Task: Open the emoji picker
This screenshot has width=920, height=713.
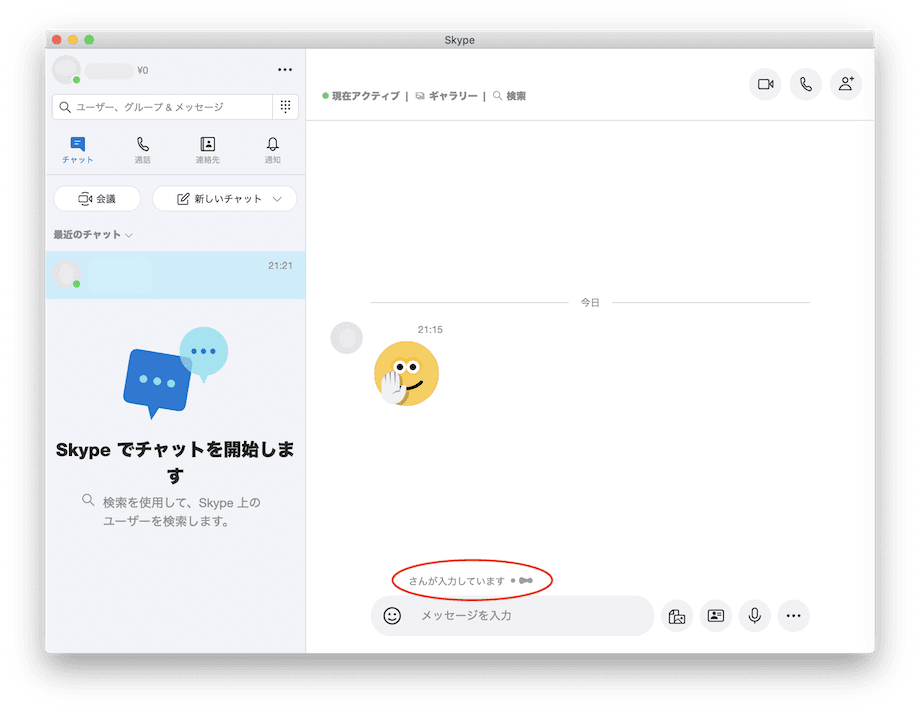Action: [x=392, y=616]
